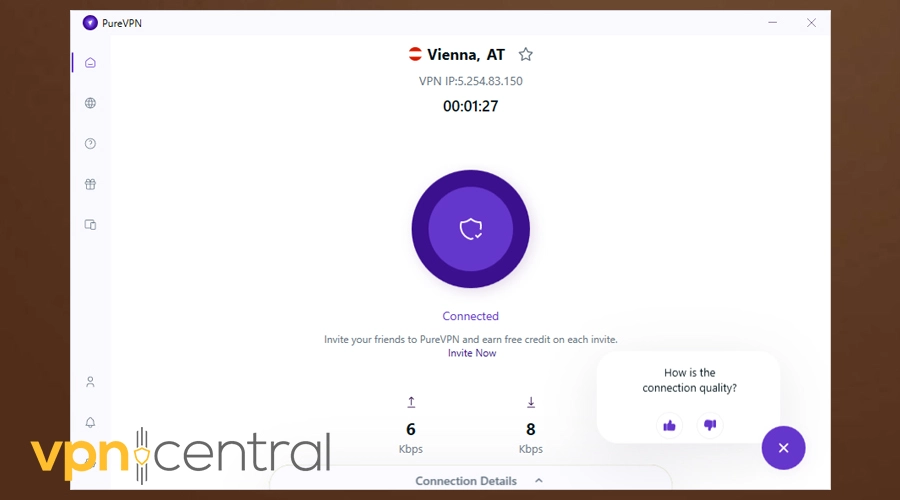Click the Invite Now link
Viewport: 900px width, 500px height.
[472, 353]
